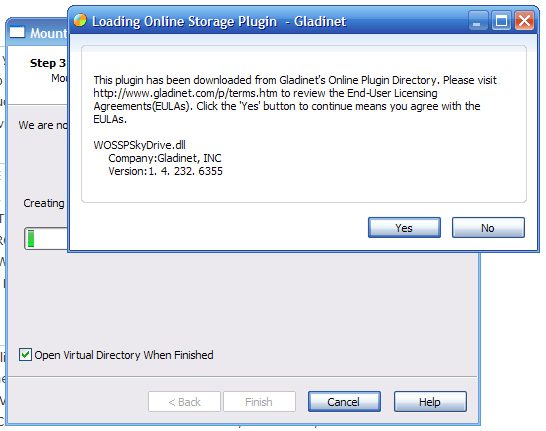Click Yes to accept the EULAs

(x=404, y=228)
